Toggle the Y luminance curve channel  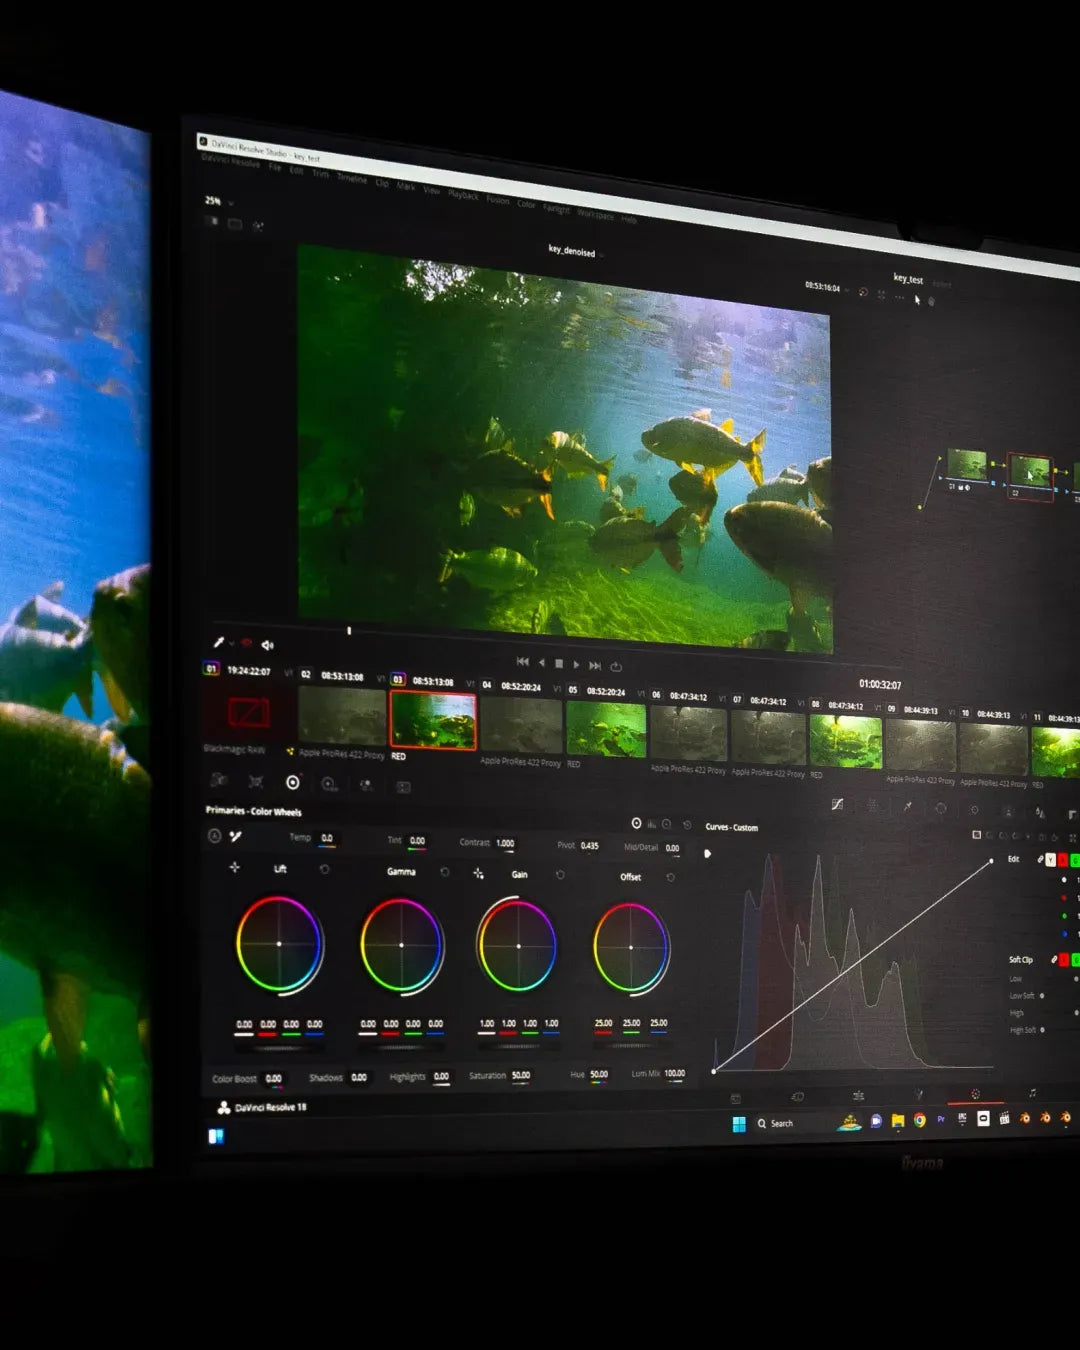(x=1050, y=860)
